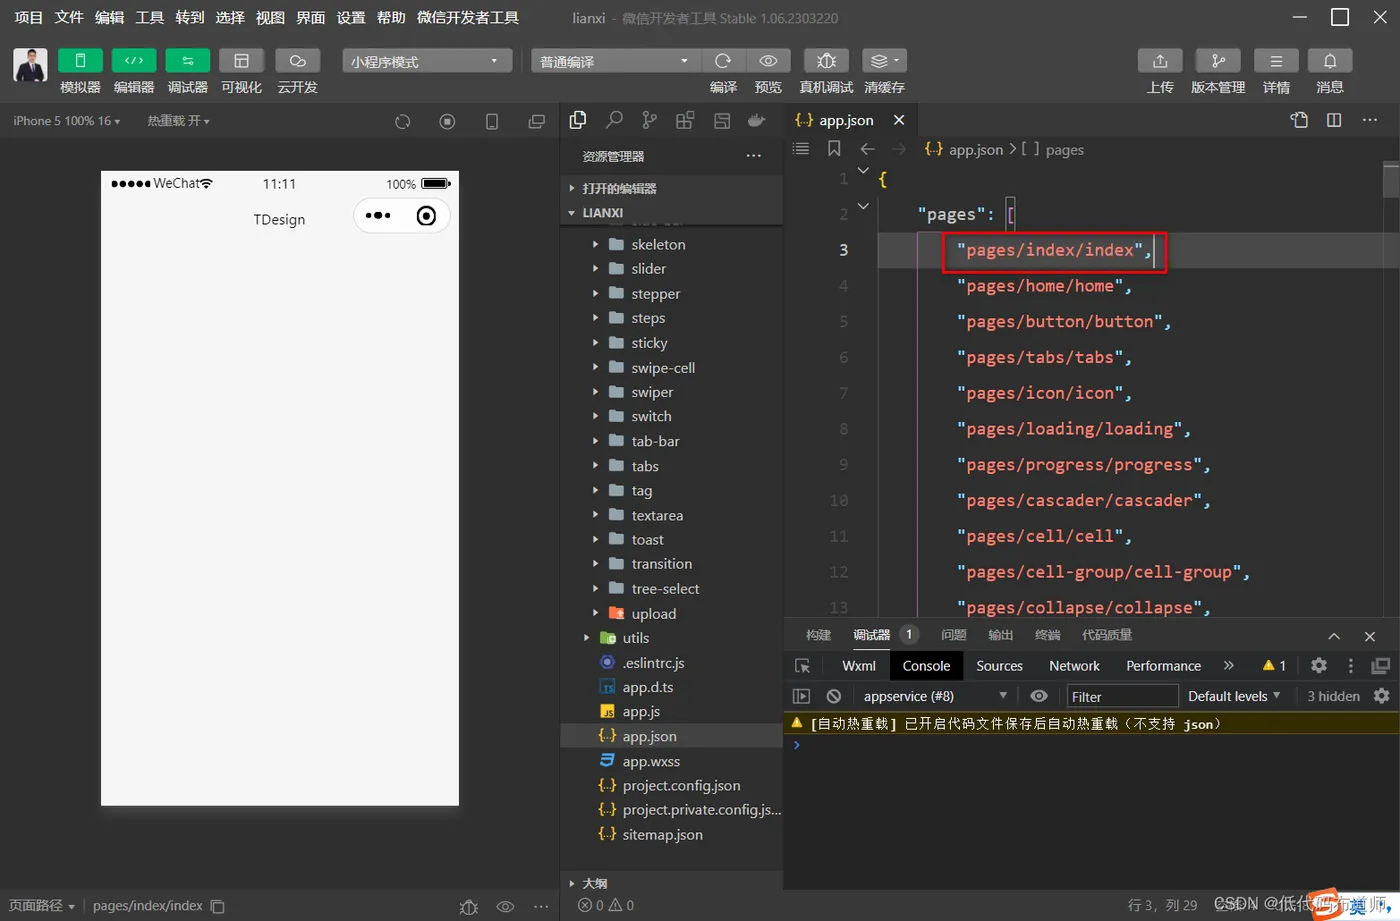This screenshot has height=921, width=1400.
Task: Click the 预览 preview button
Action: point(768,61)
